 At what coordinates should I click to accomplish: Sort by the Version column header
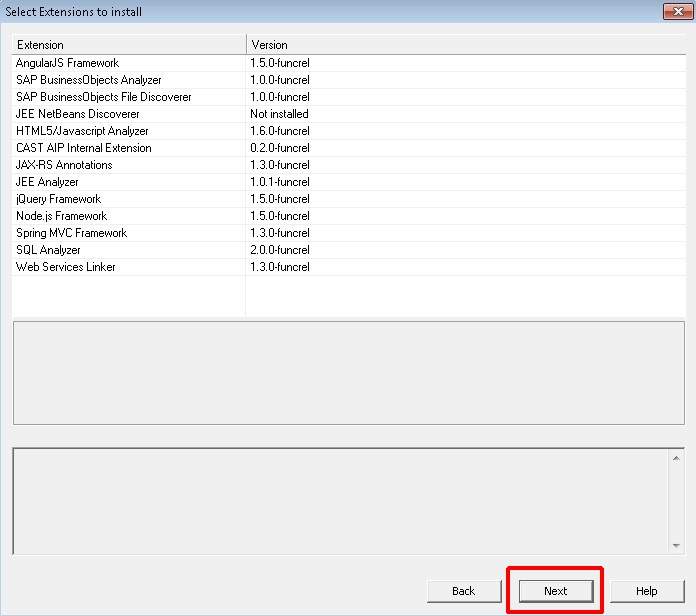click(466, 45)
